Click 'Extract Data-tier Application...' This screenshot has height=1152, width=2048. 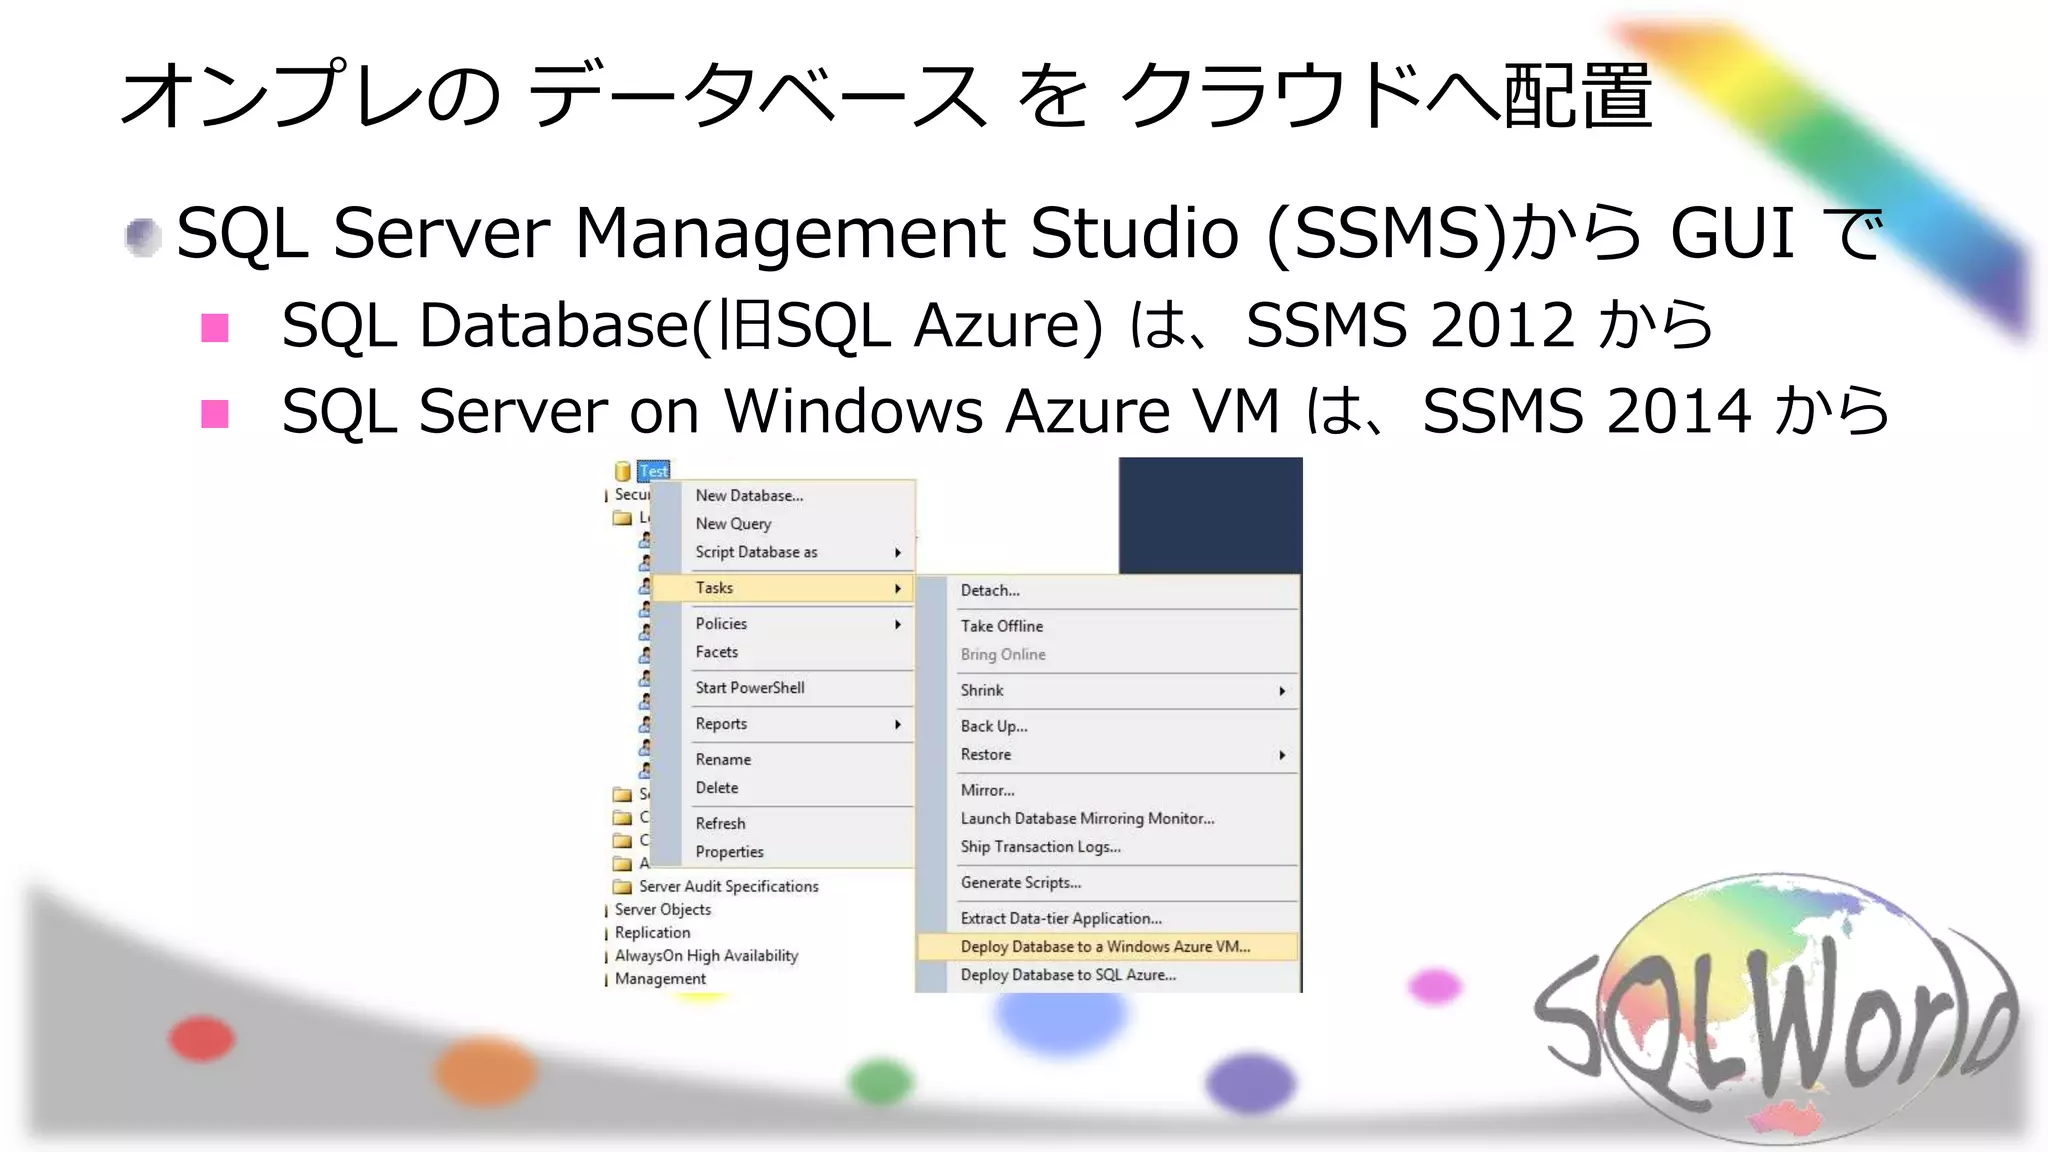point(1061,918)
